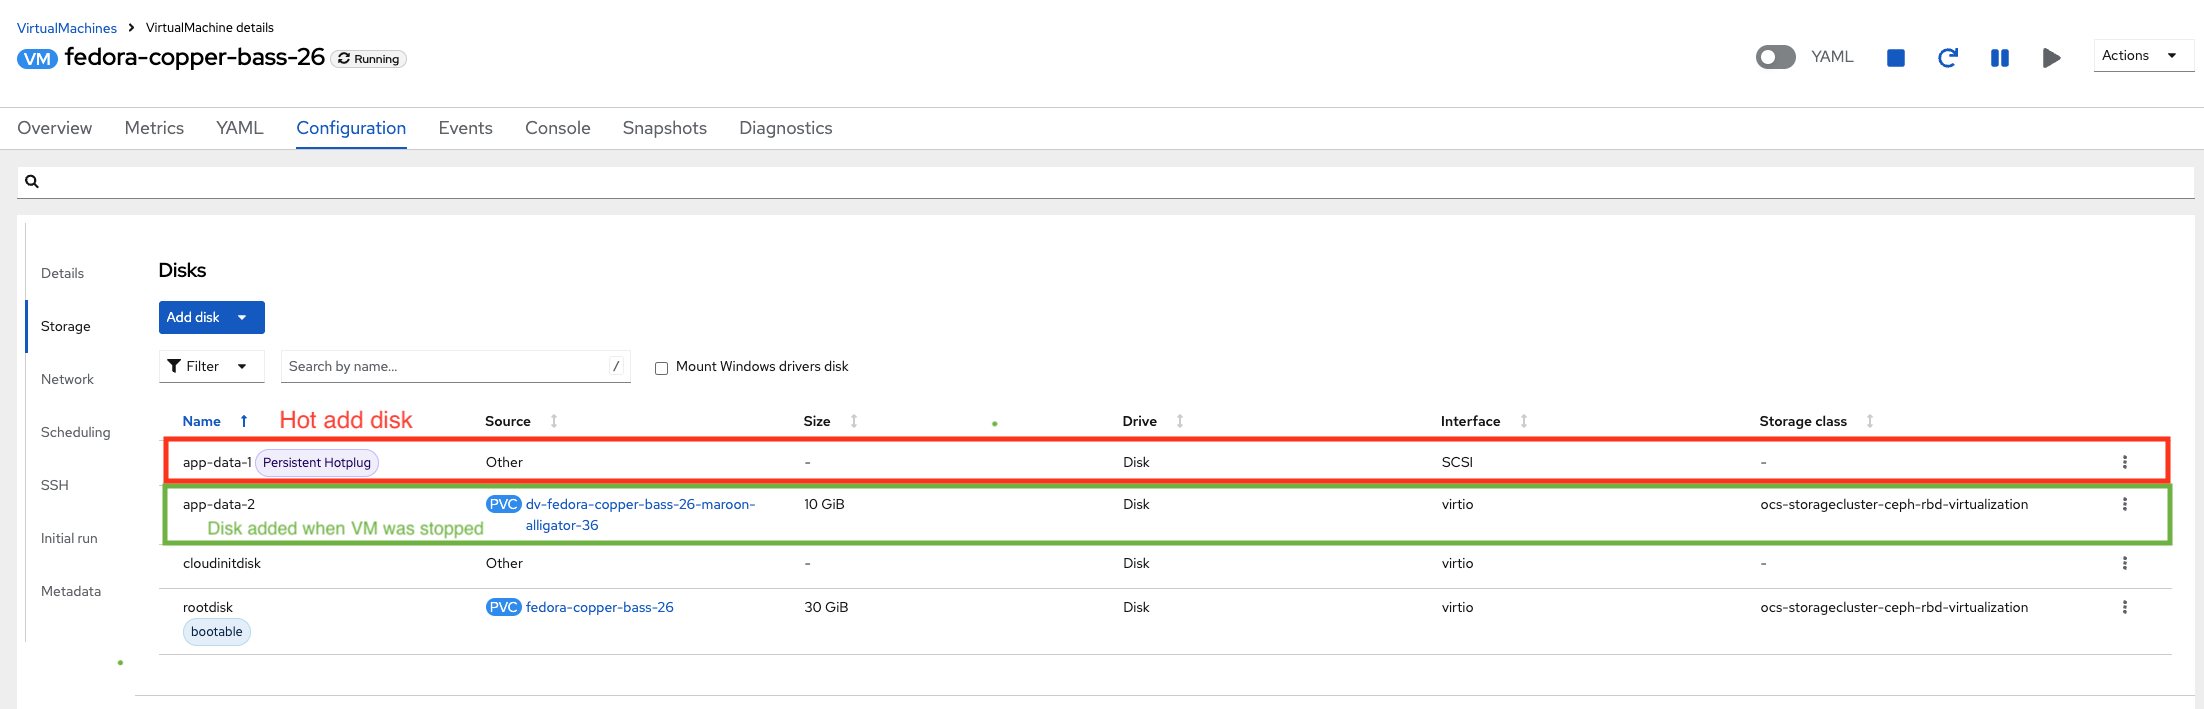Click the Search by name field

(445, 366)
